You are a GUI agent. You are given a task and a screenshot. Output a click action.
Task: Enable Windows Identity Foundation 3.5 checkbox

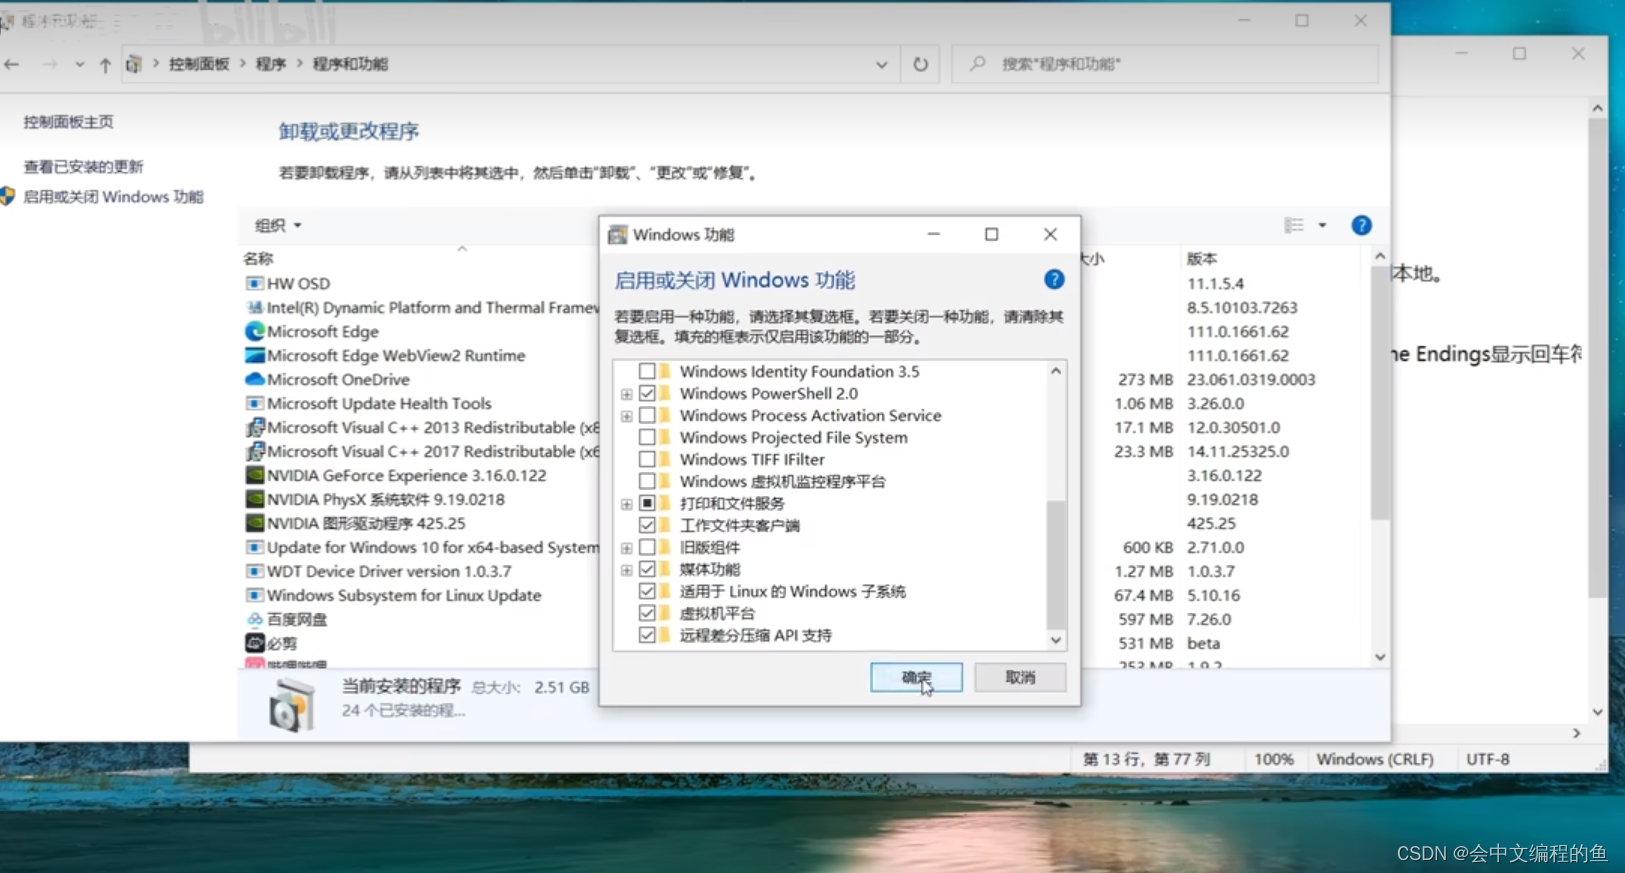pos(647,371)
